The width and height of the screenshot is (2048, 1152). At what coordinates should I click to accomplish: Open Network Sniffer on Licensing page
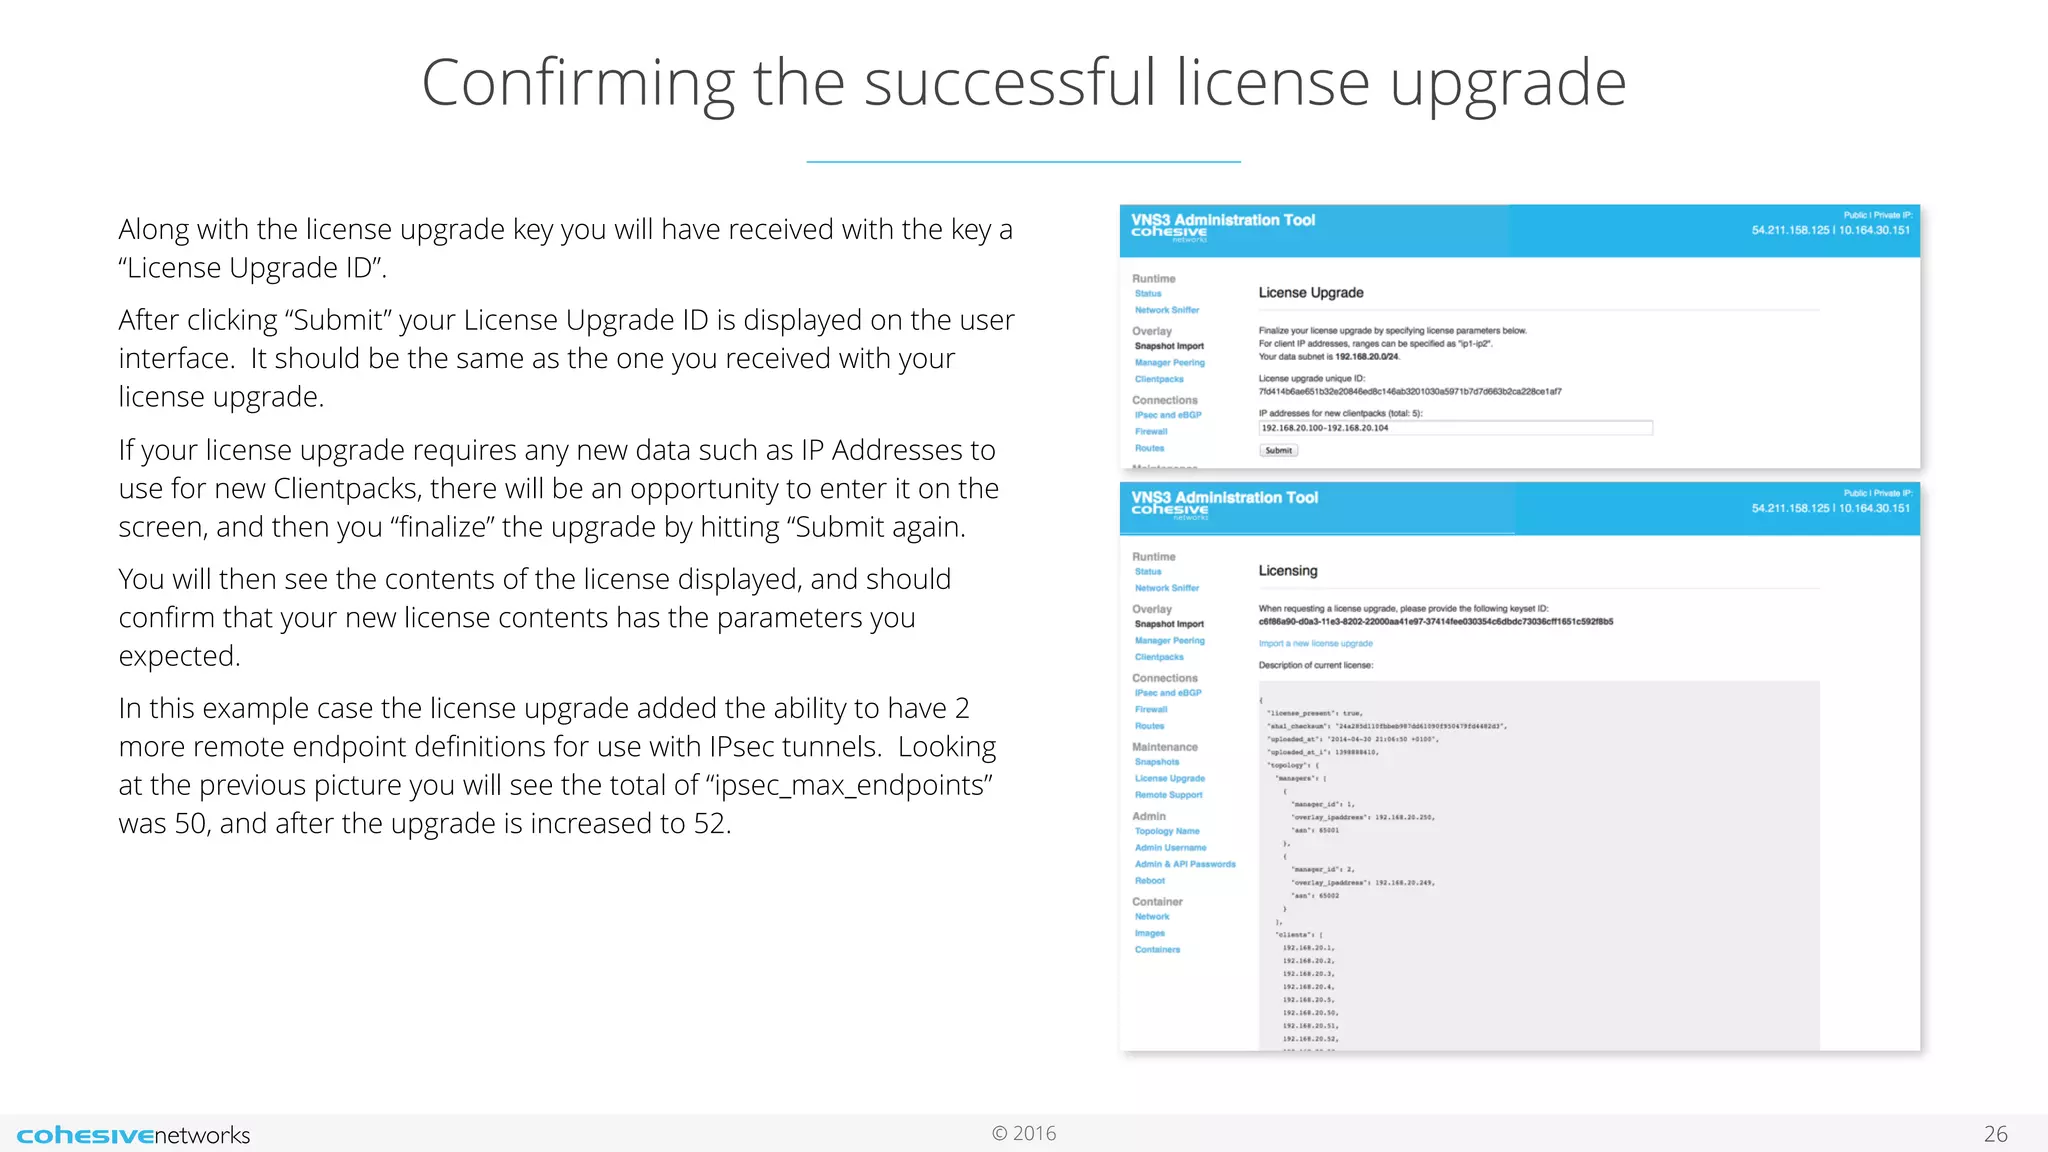coord(1166,588)
